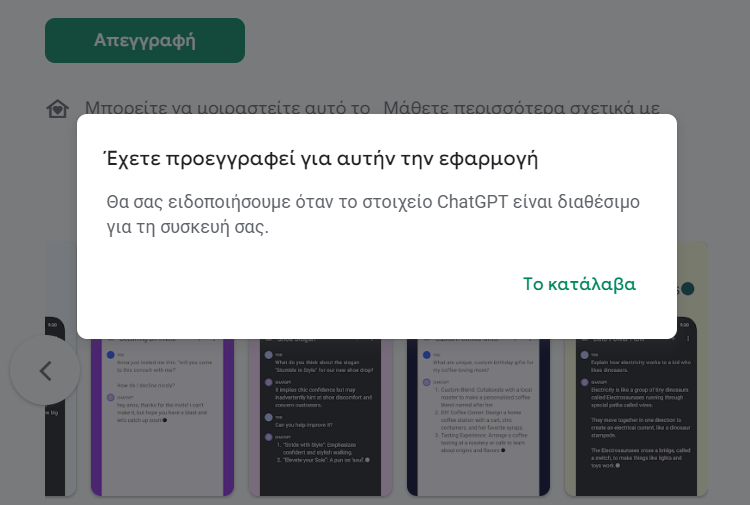Click the Απεγγραφή unregister button
The width and height of the screenshot is (750, 505).
(x=145, y=41)
